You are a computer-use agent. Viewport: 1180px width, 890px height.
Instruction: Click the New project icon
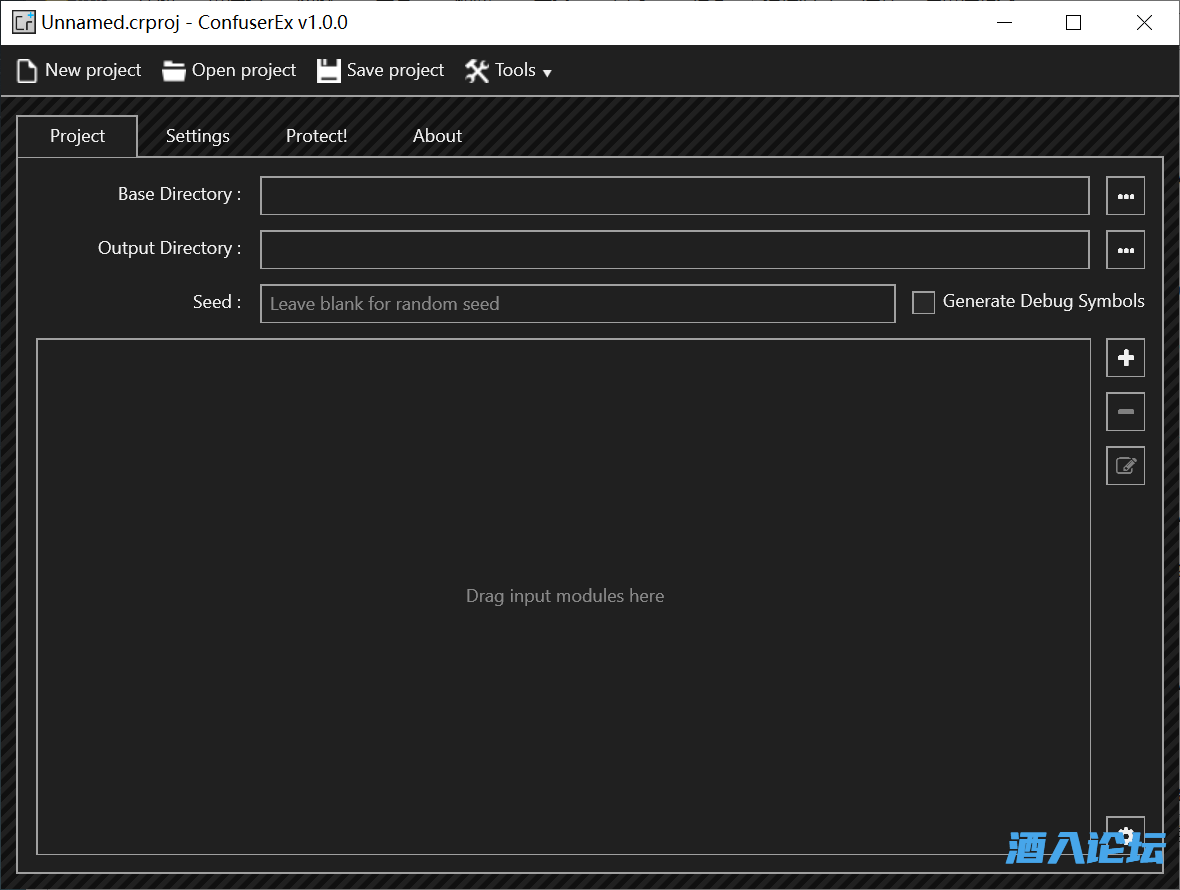pyautogui.click(x=27, y=71)
